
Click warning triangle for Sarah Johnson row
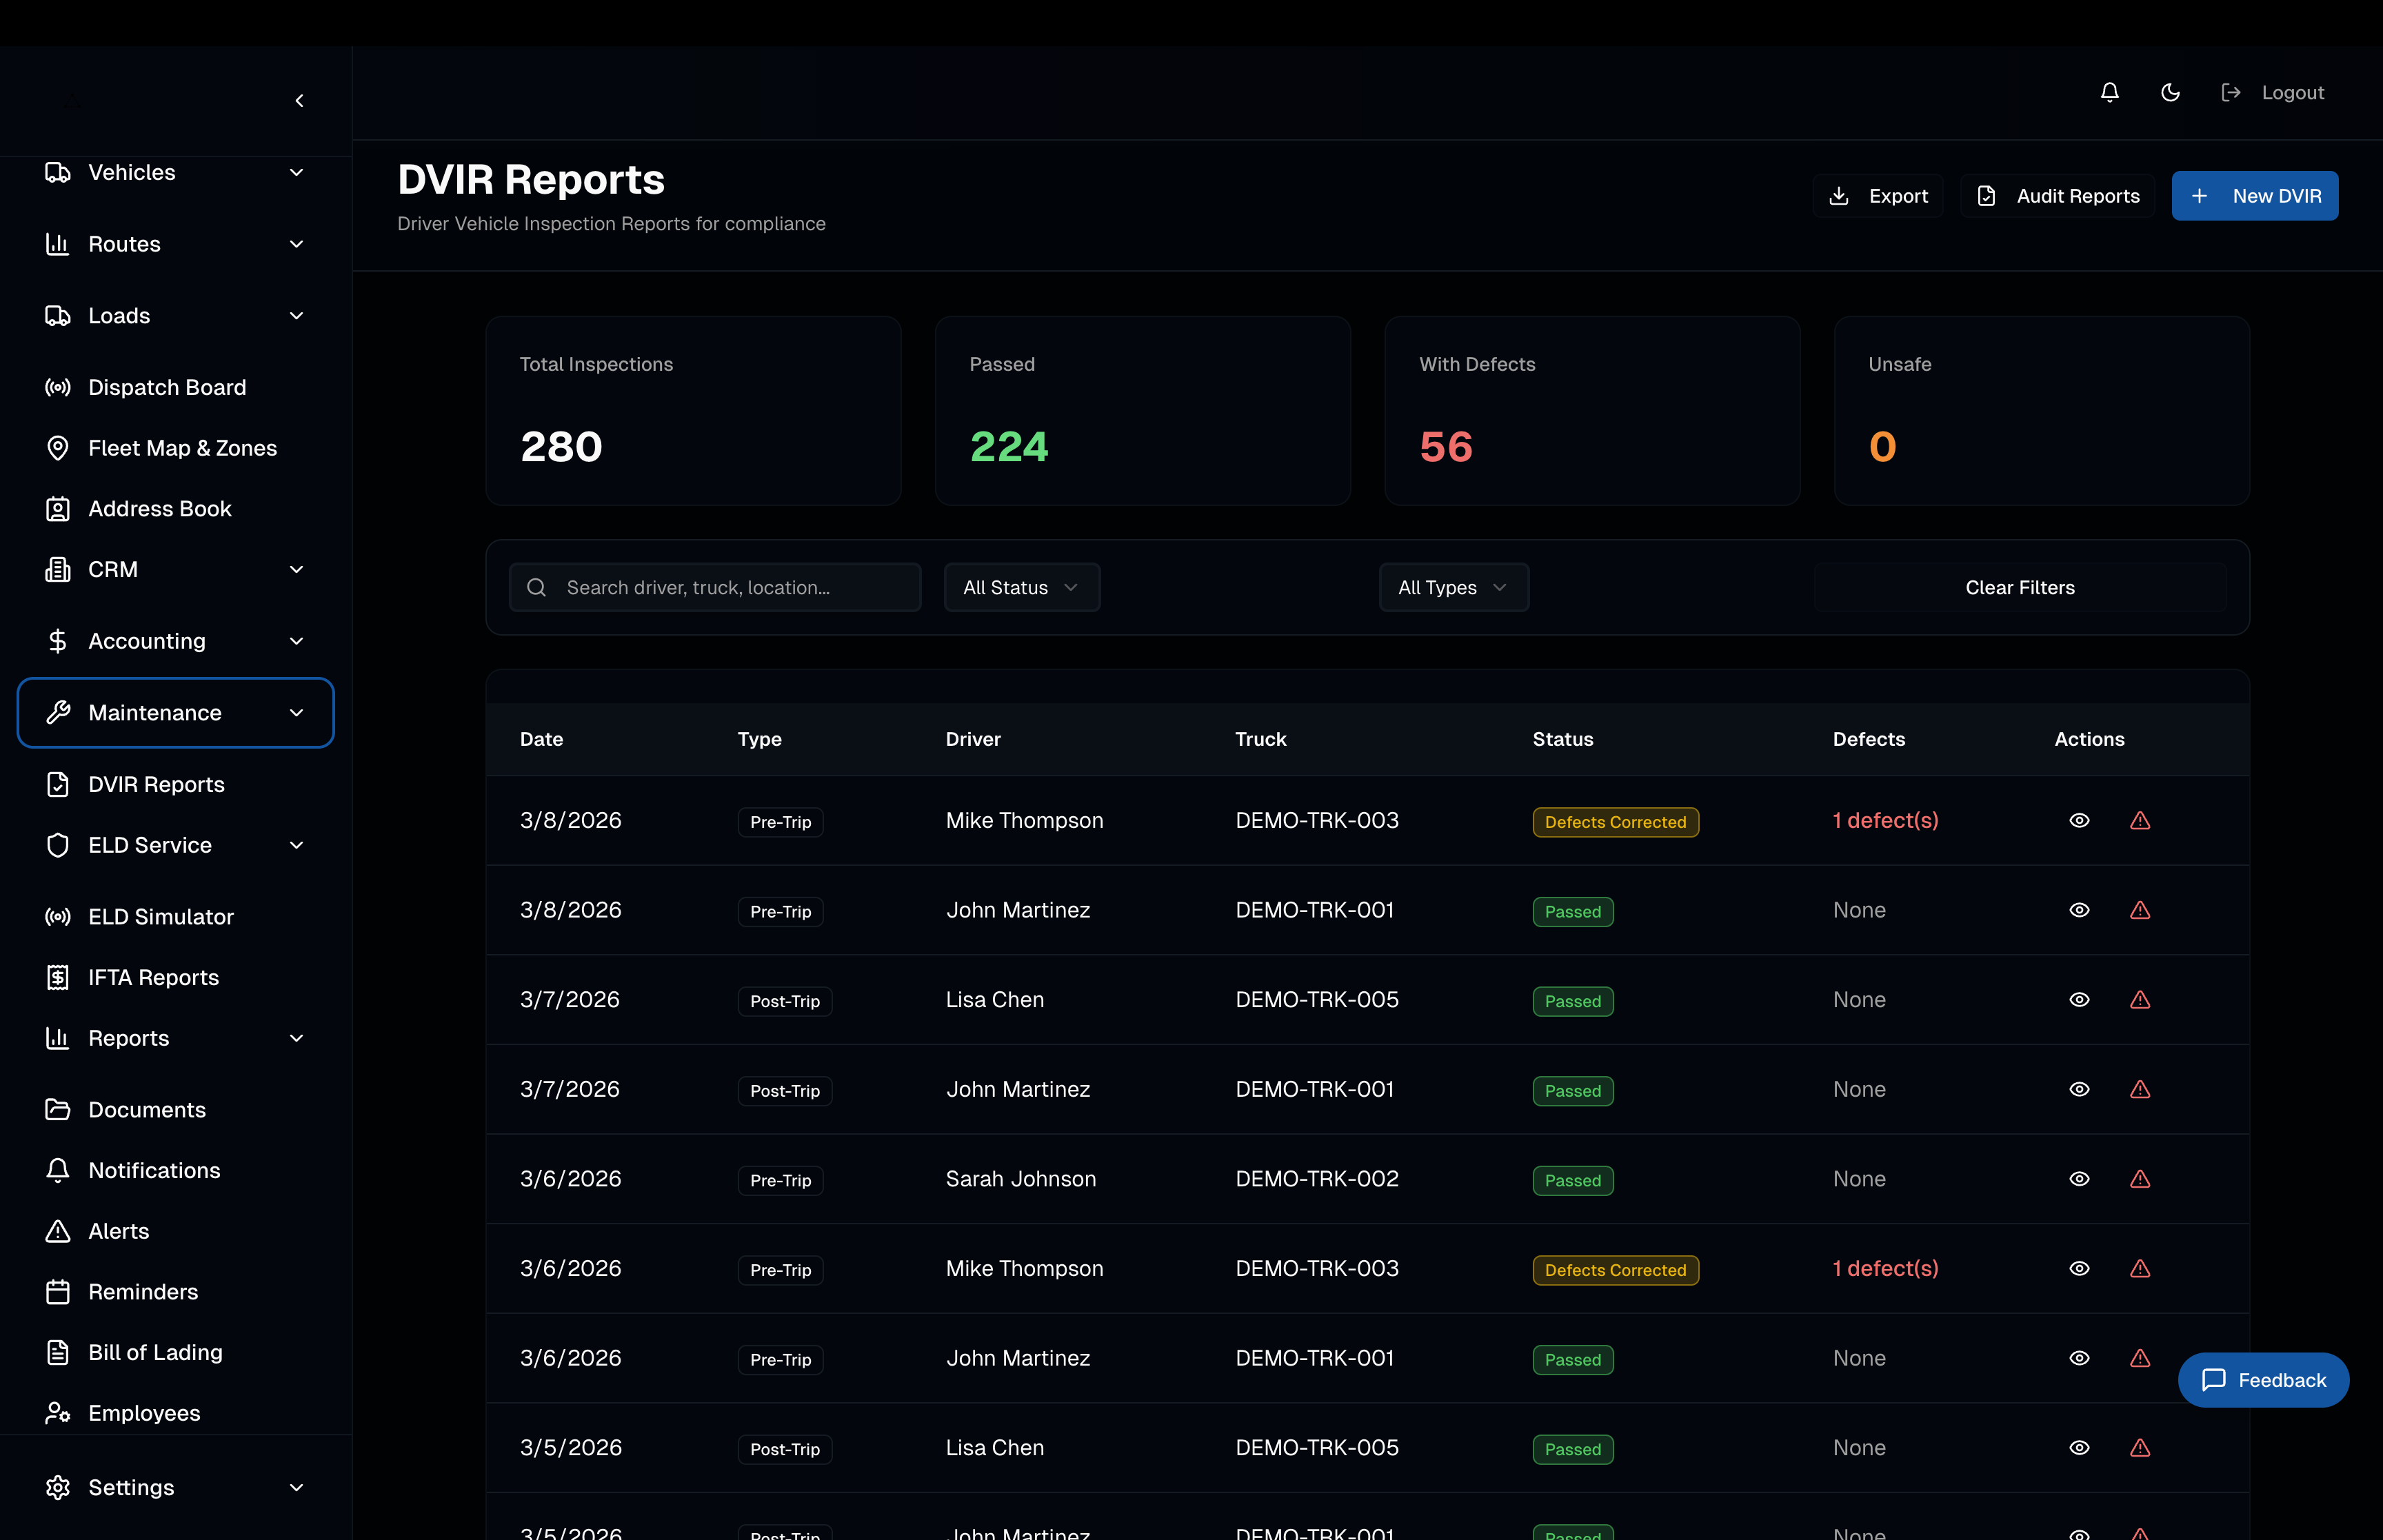click(2140, 1179)
